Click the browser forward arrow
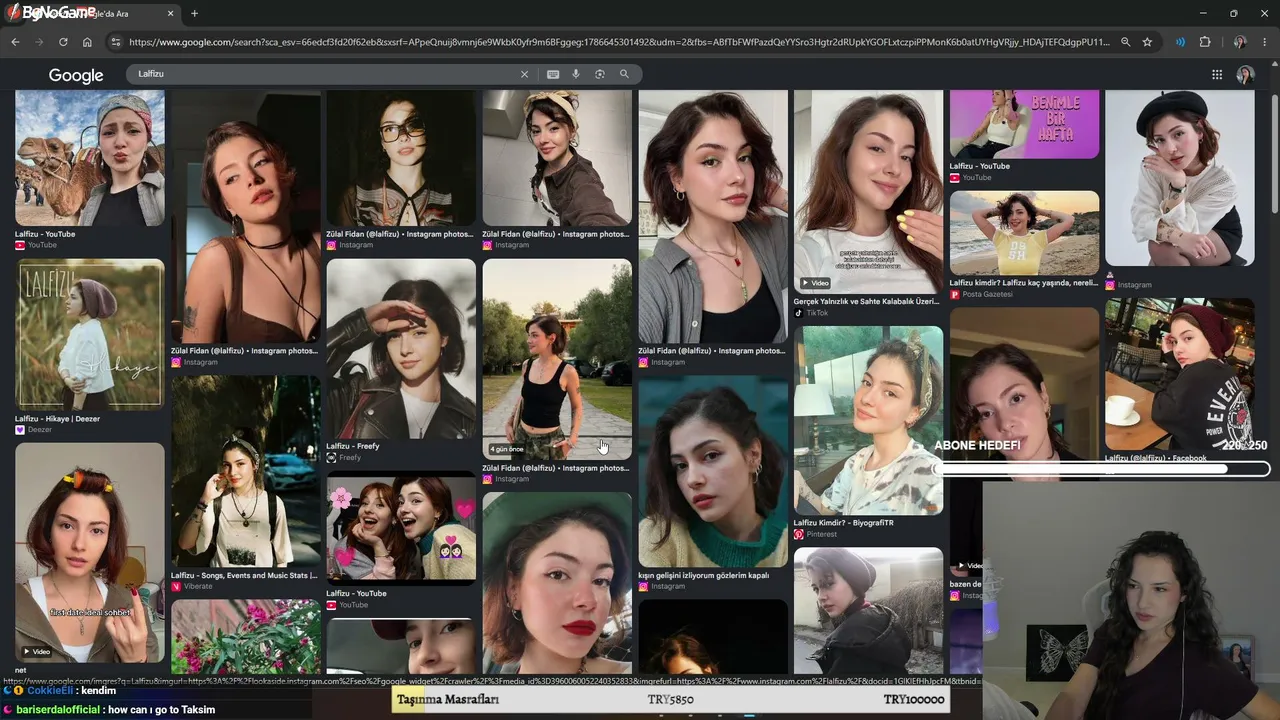 pyautogui.click(x=39, y=42)
